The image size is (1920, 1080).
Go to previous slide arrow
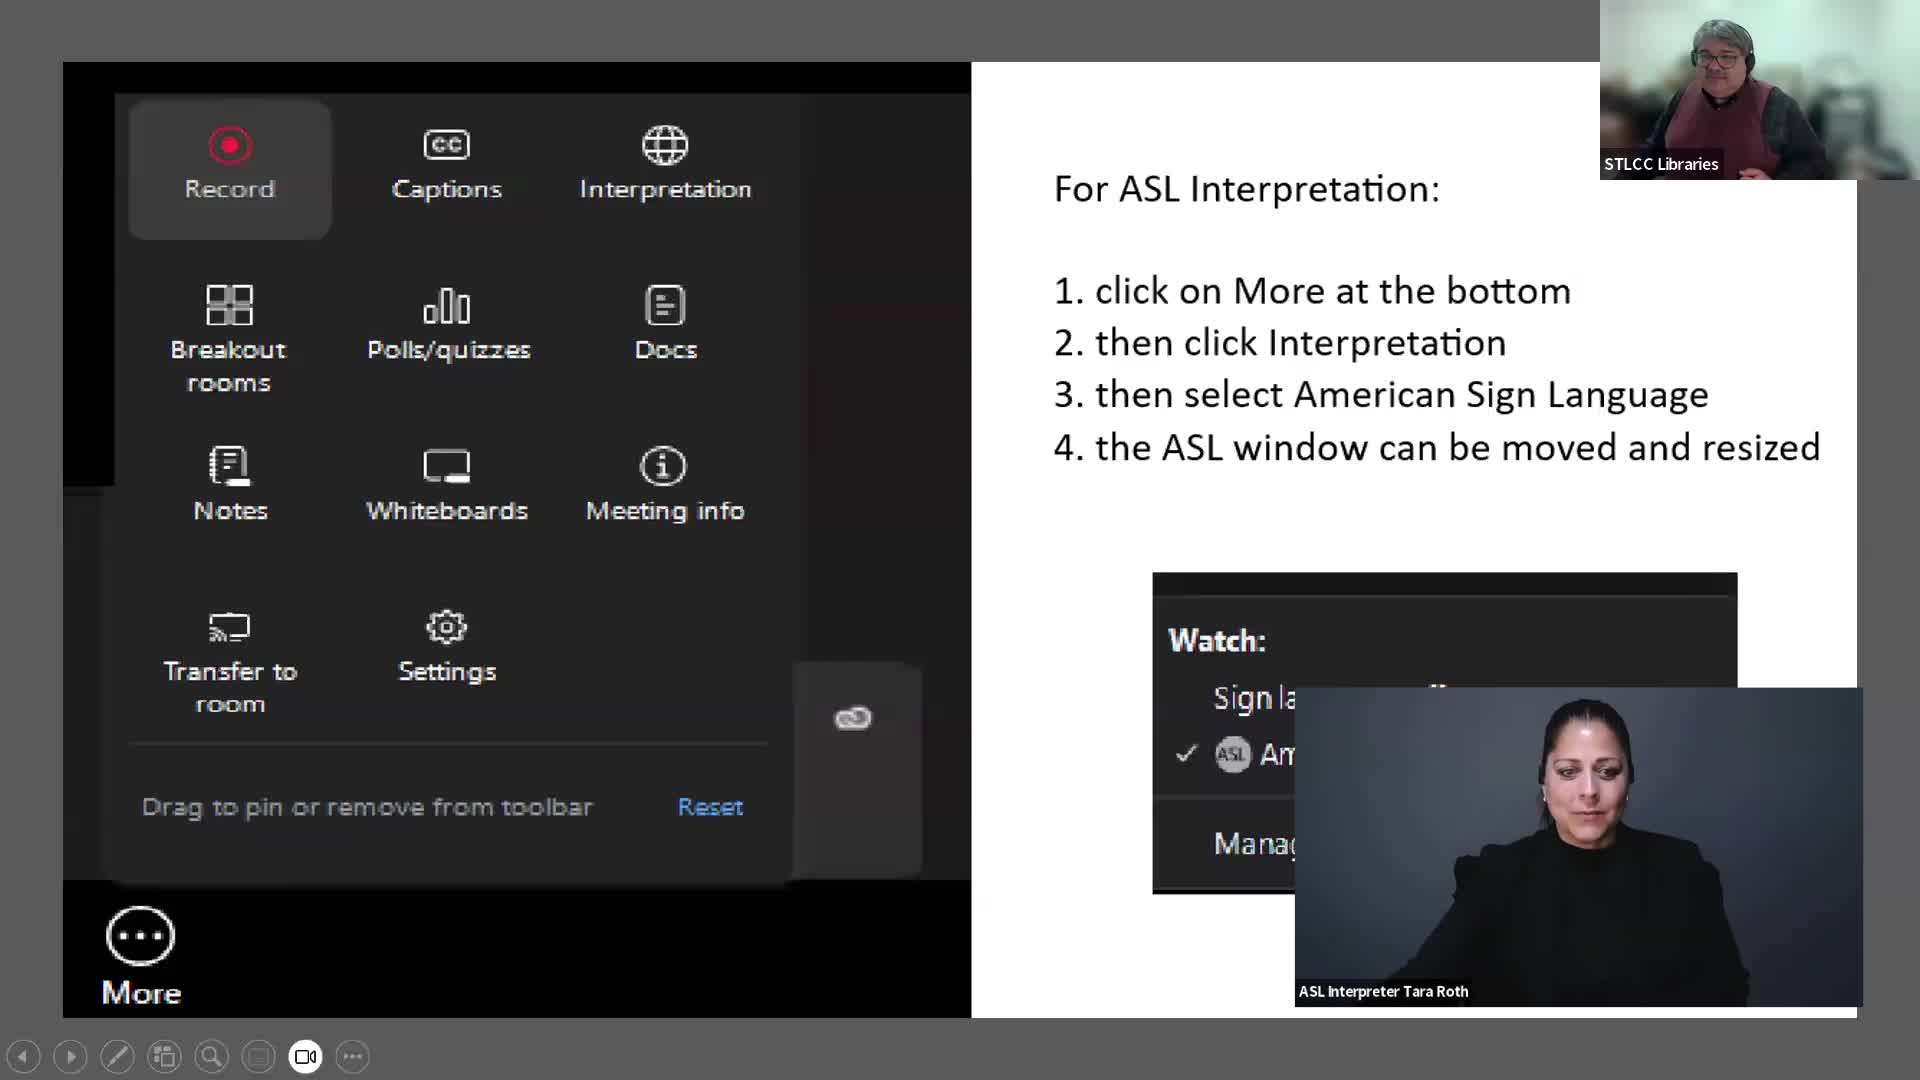(24, 1056)
